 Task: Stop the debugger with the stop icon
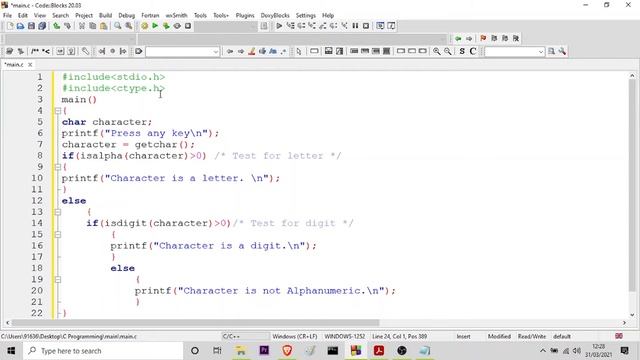point(366,26)
